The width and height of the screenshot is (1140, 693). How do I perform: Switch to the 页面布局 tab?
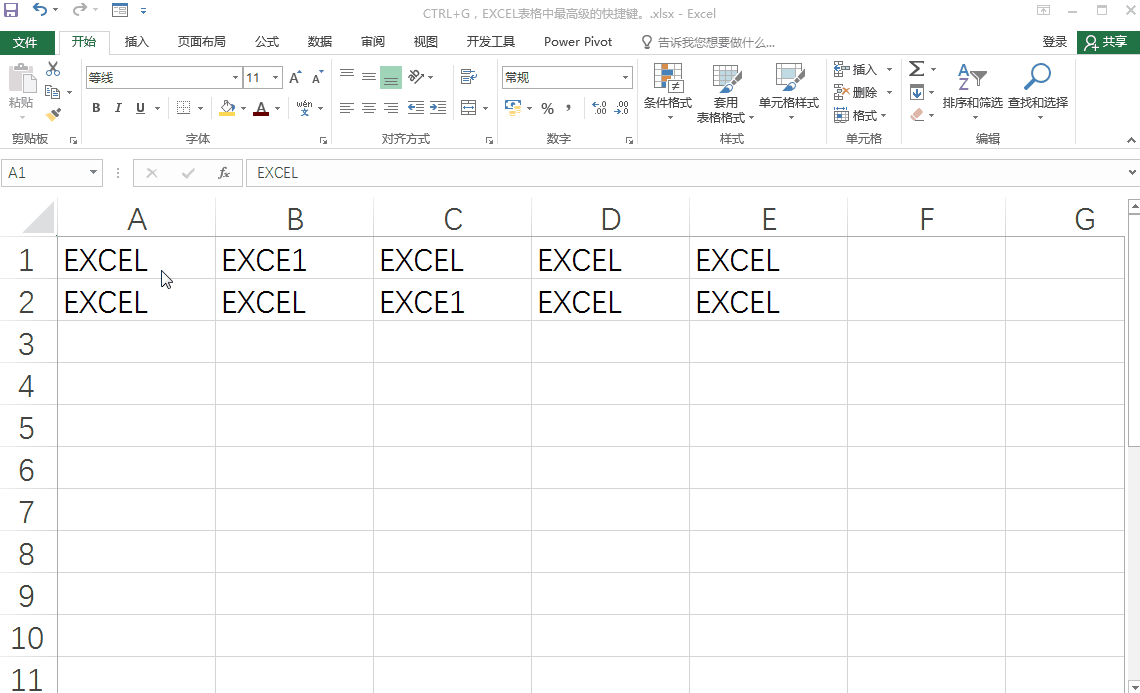[x=201, y=42]
